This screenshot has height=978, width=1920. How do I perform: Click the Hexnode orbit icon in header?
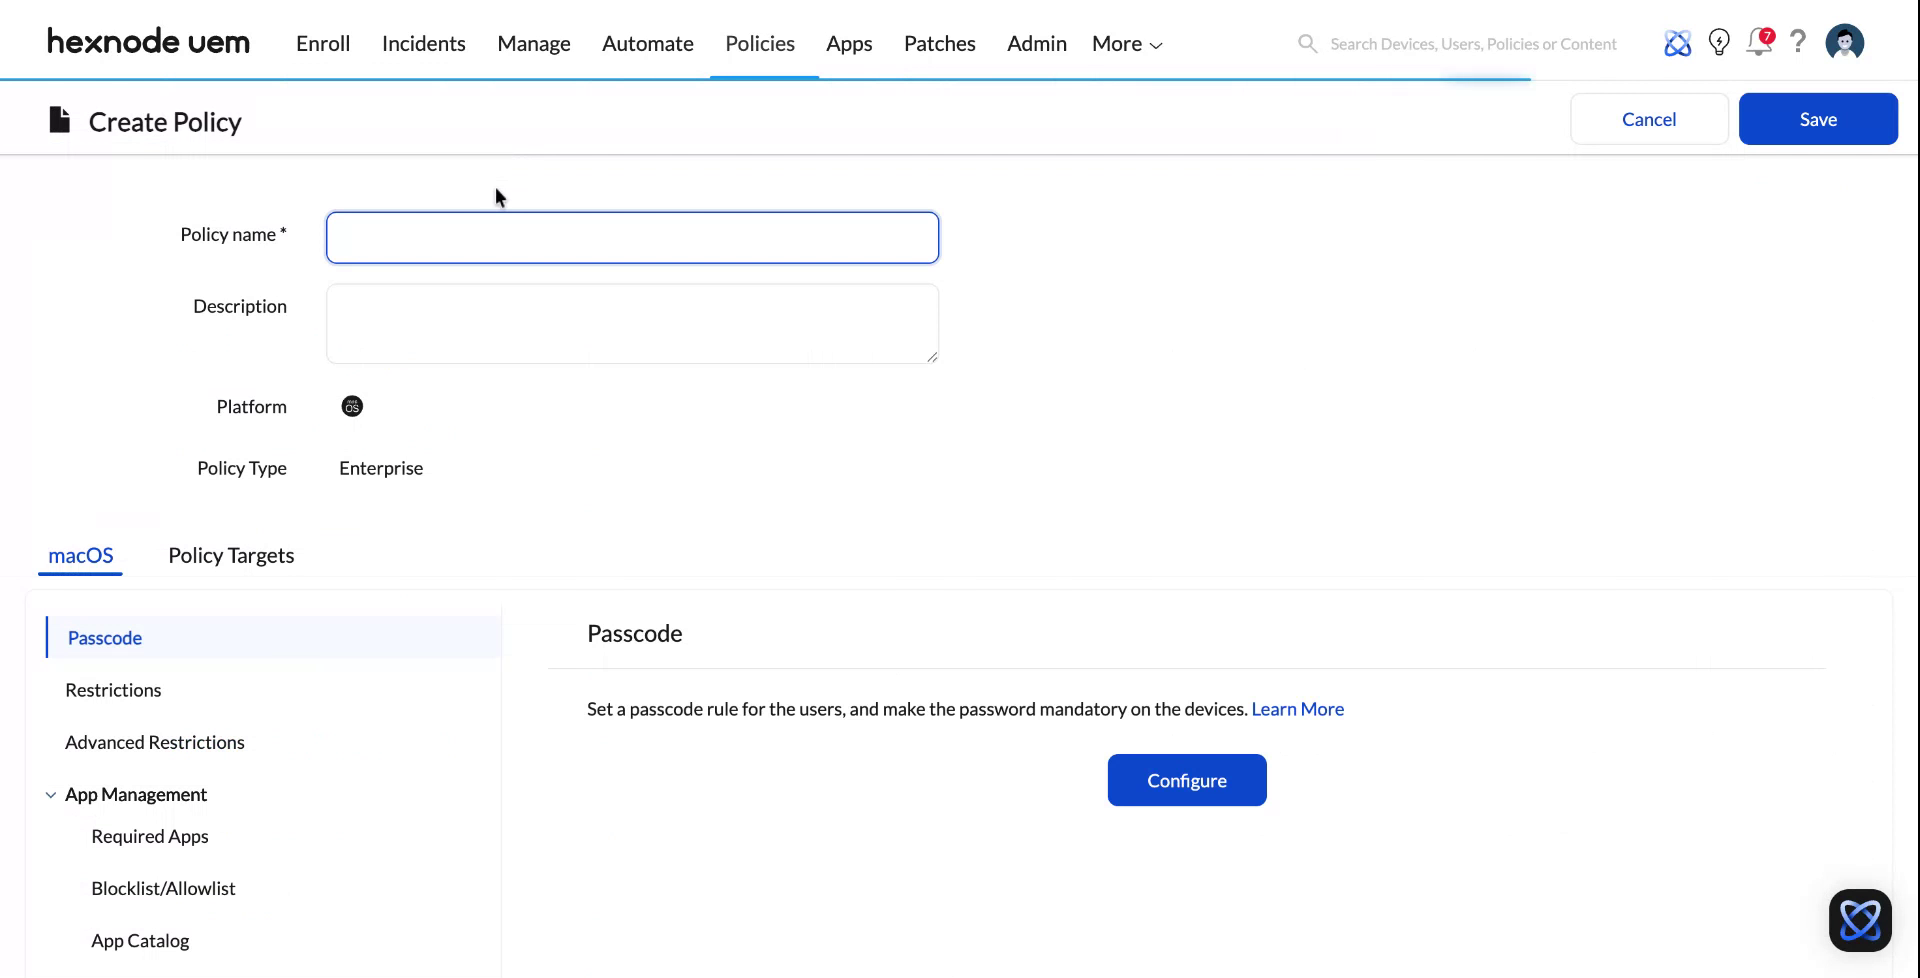coord(1677,43)
